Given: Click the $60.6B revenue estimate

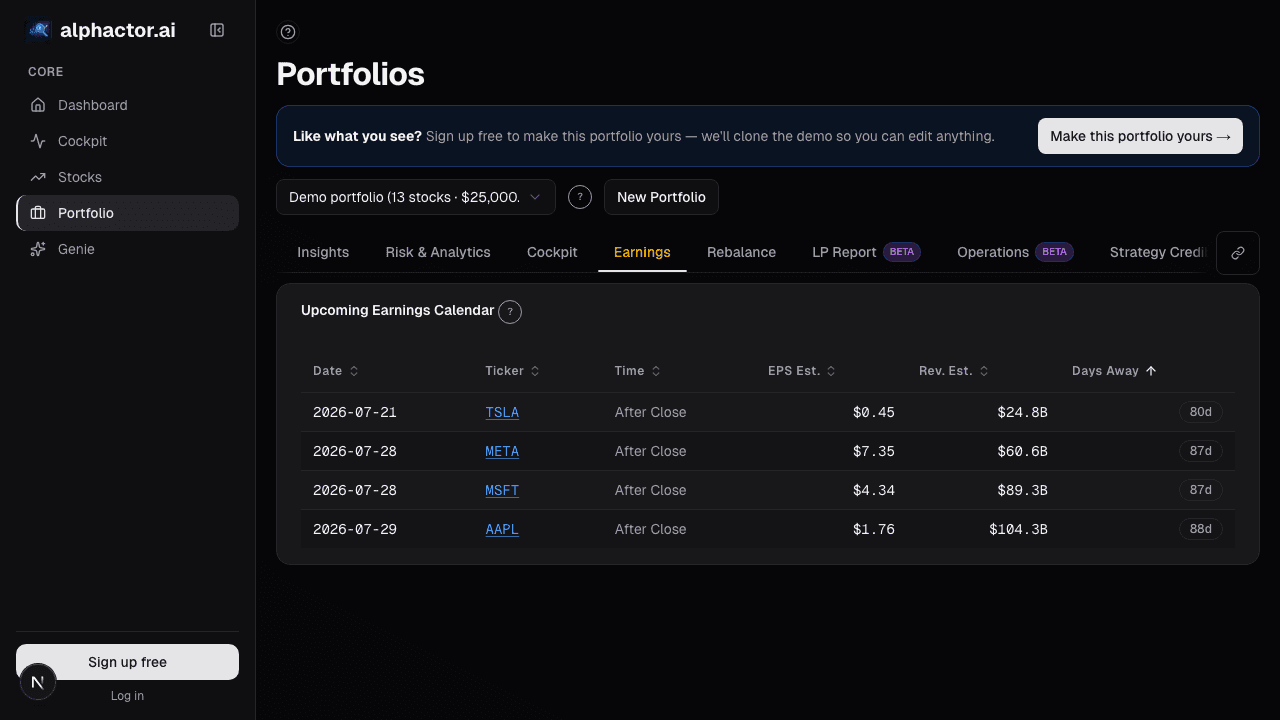Looking at the screenshot, I should (x=1022, y=451).
